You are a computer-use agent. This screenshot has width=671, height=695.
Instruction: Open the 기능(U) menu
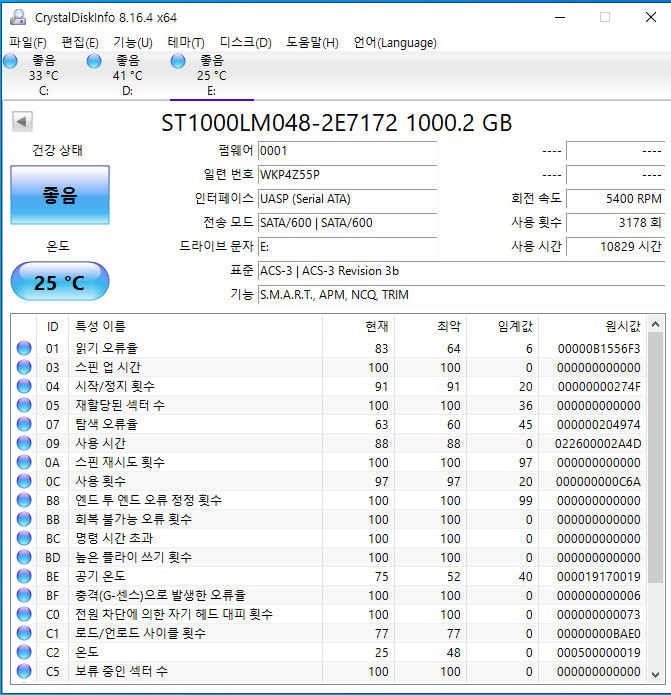click(133, 43)
